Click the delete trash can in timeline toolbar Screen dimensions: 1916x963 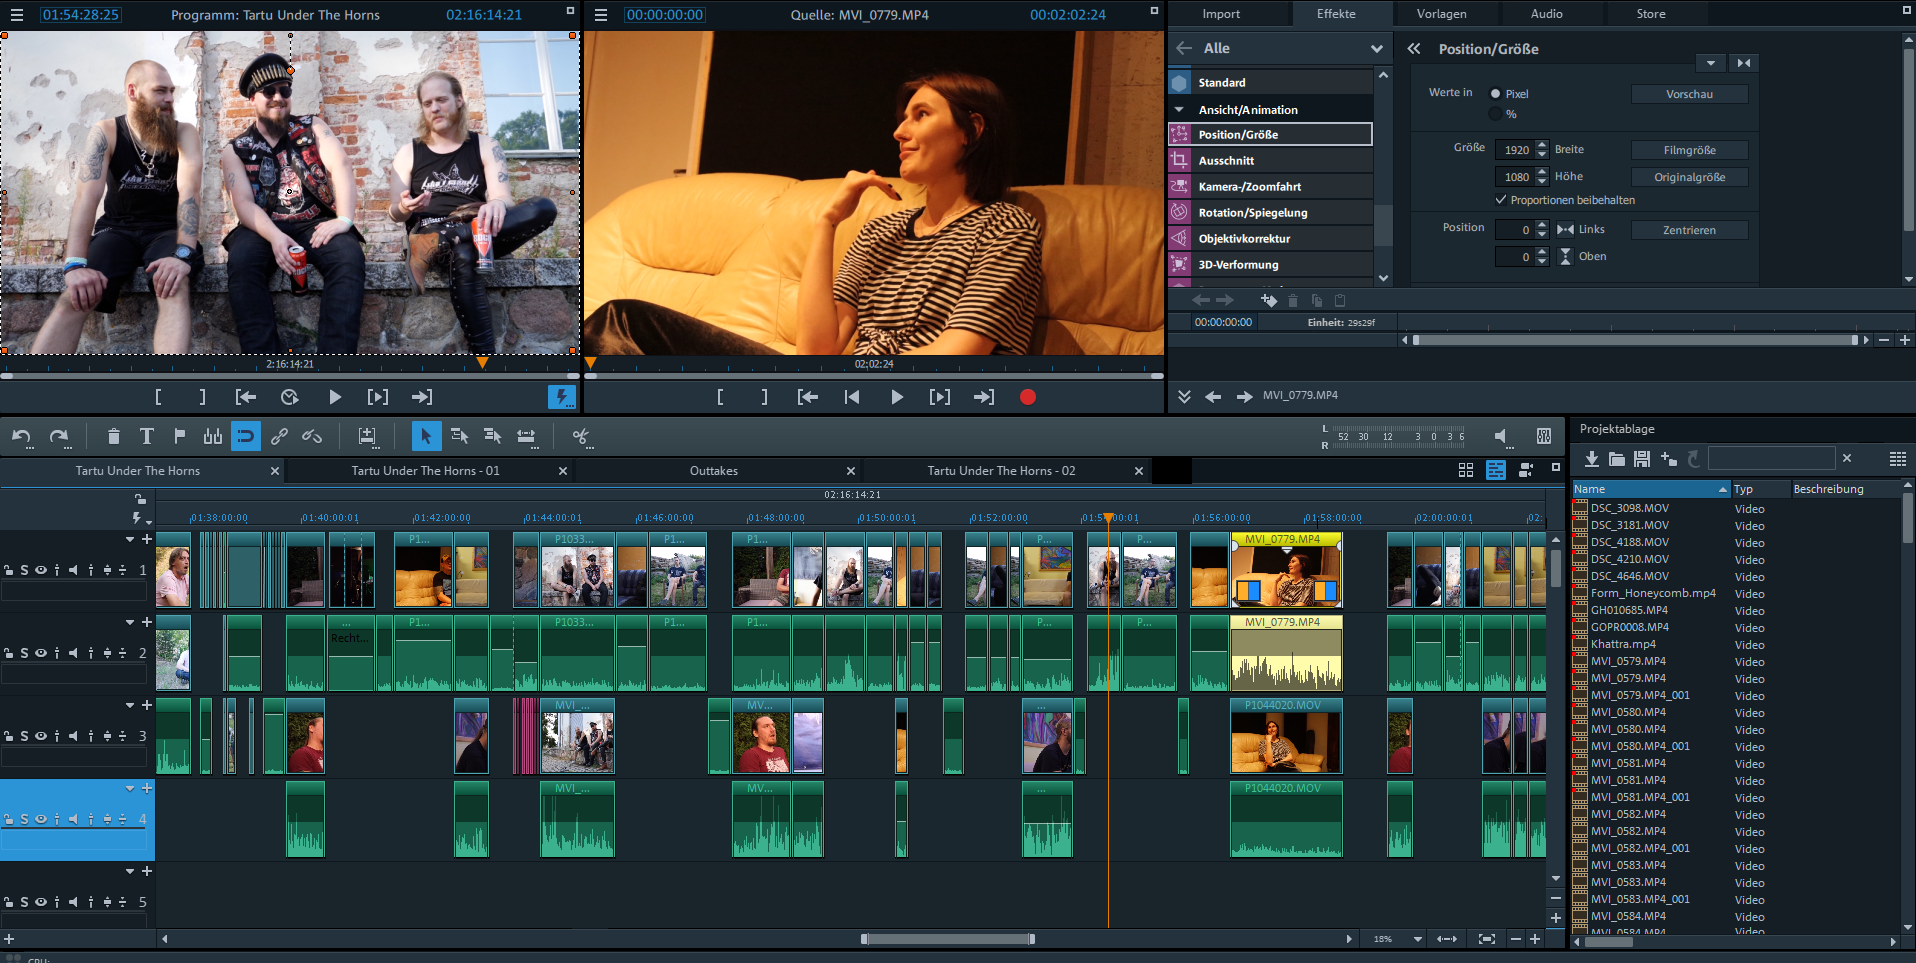click(x=113, y=436)
